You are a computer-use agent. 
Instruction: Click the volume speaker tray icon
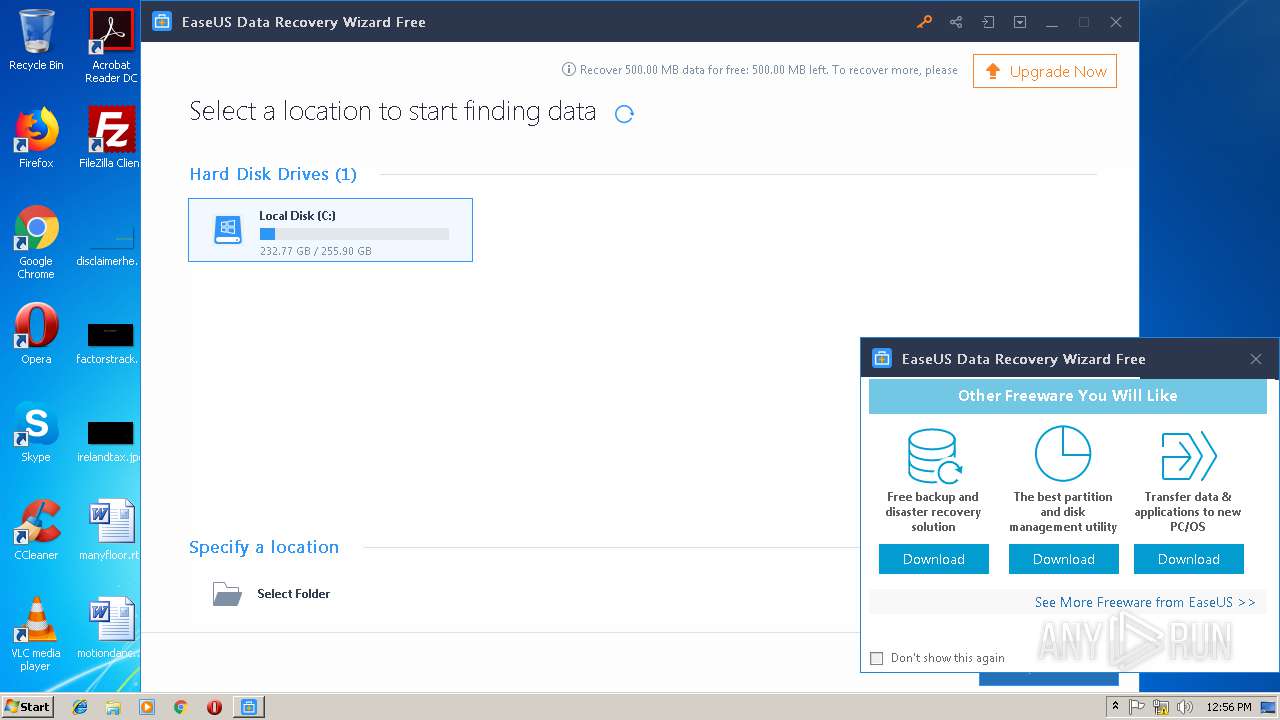click(1185, 707)
